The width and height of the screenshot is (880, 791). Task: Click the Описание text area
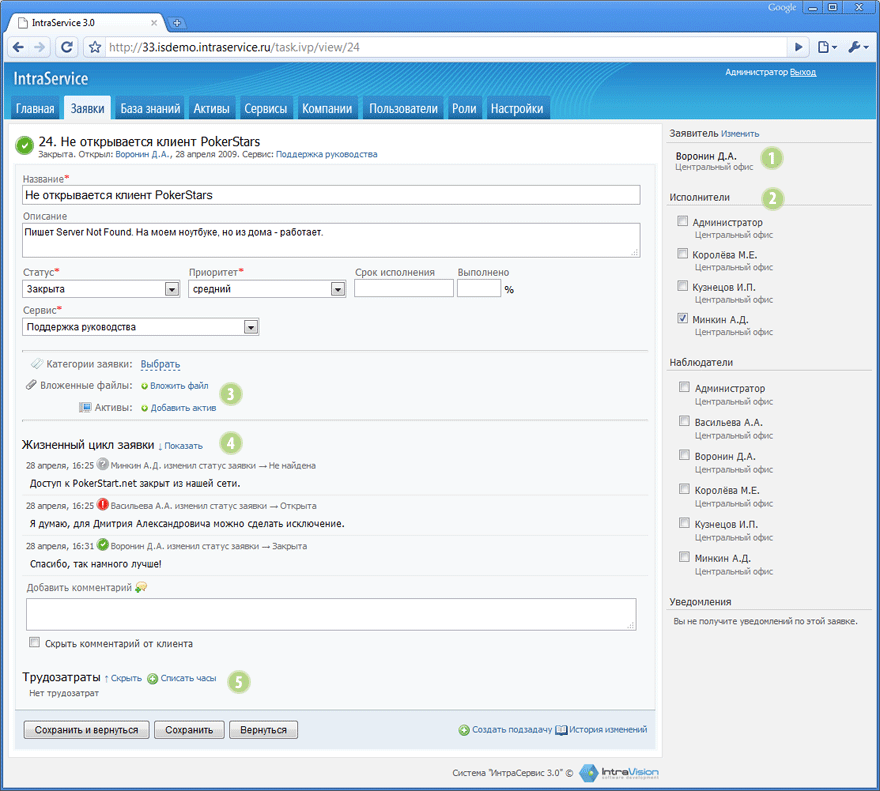coord(331,240)
